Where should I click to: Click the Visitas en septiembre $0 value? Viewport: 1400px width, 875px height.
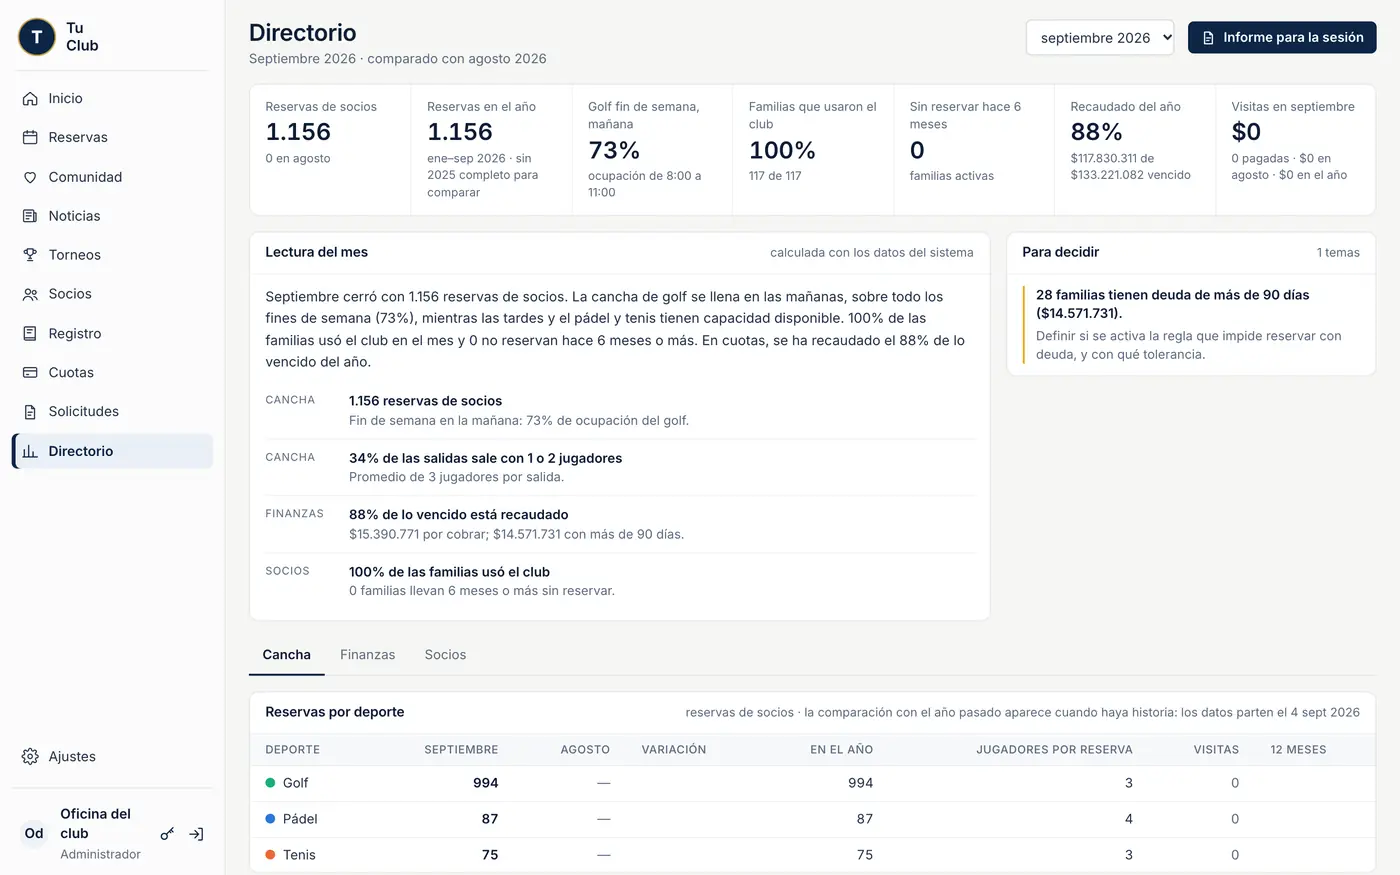(x=1246, y=132)
